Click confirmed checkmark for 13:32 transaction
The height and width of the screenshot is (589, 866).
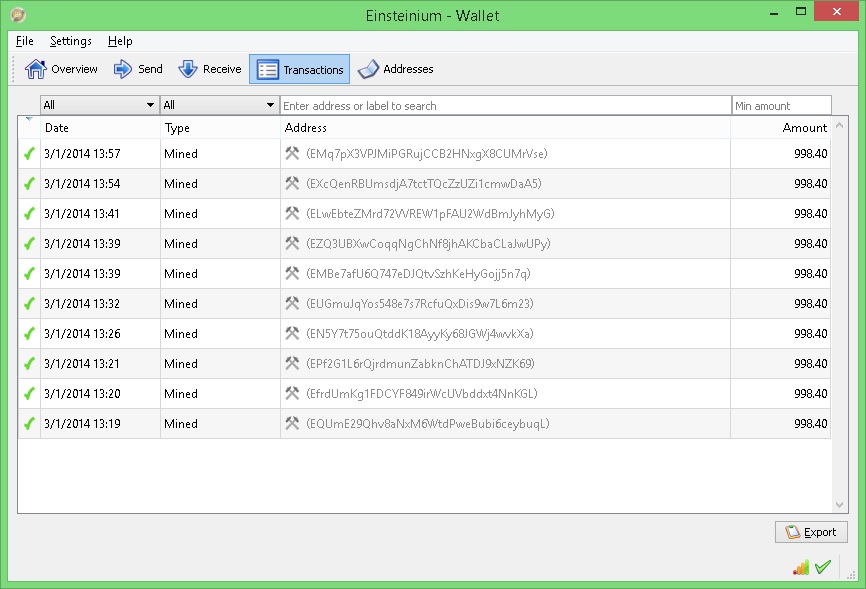(x=29, y=303)
